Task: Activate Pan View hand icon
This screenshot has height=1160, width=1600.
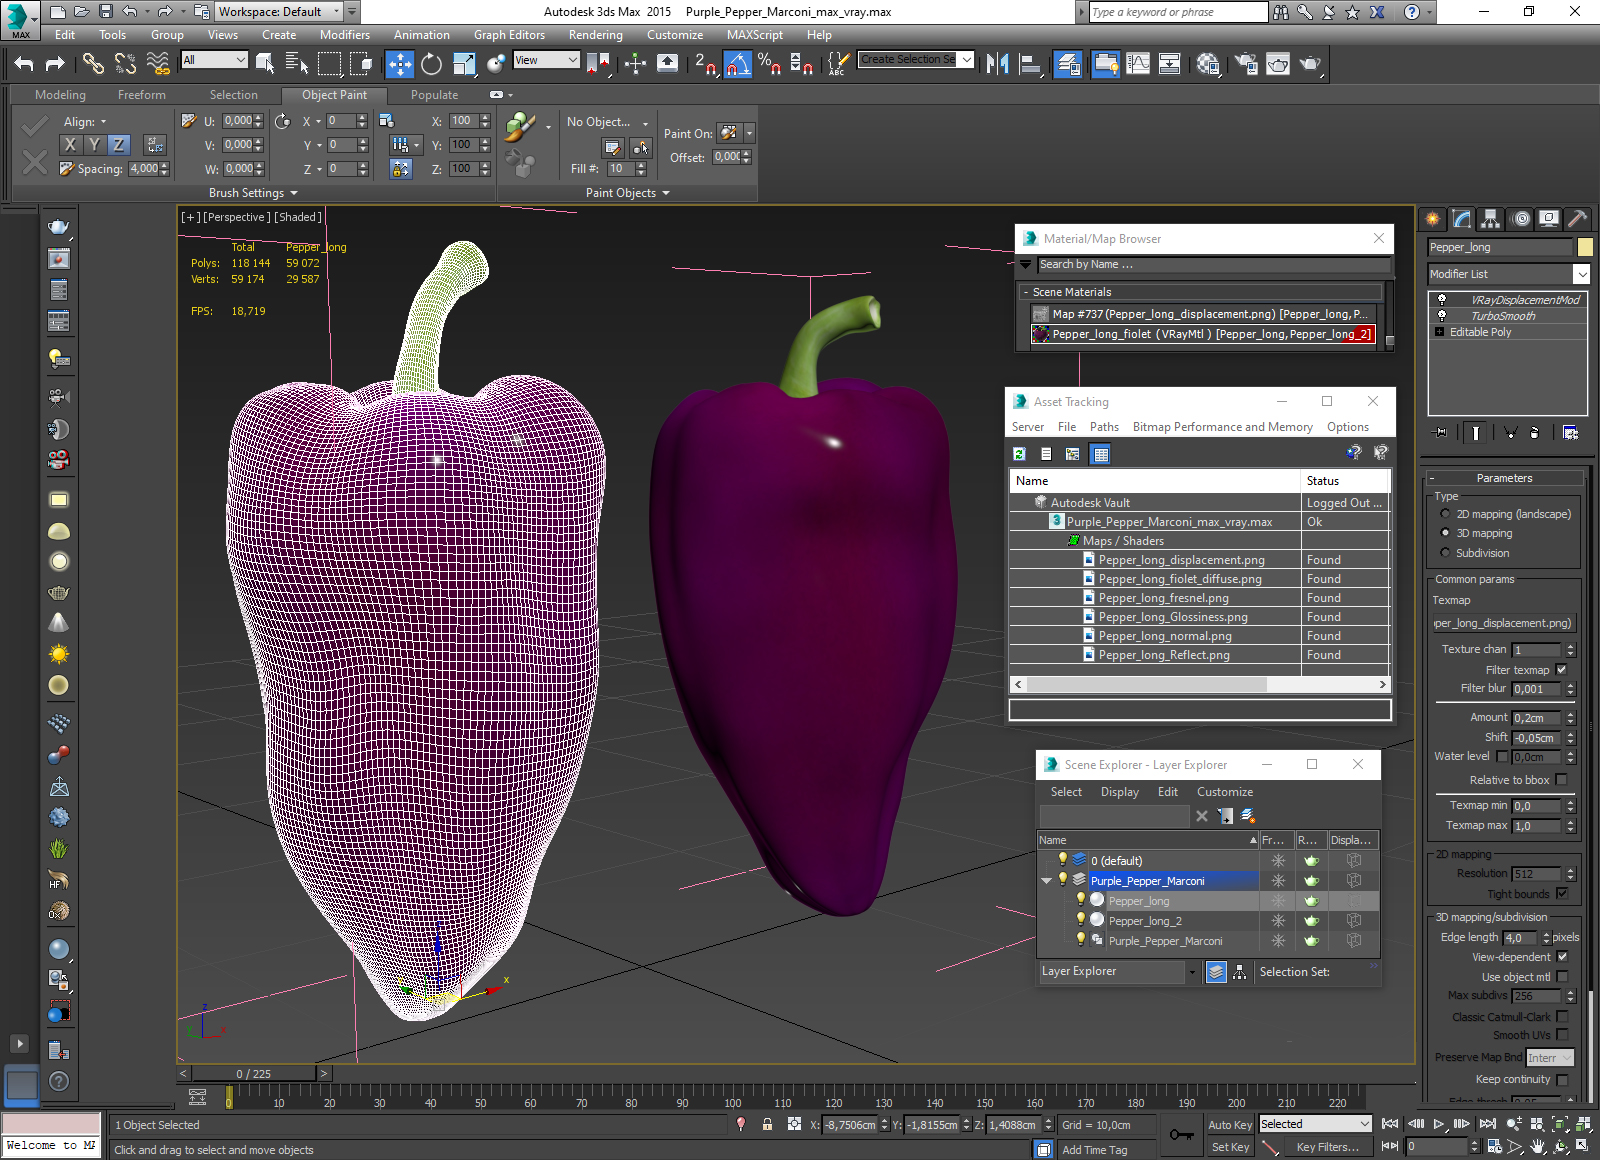Action: 1537,1146
